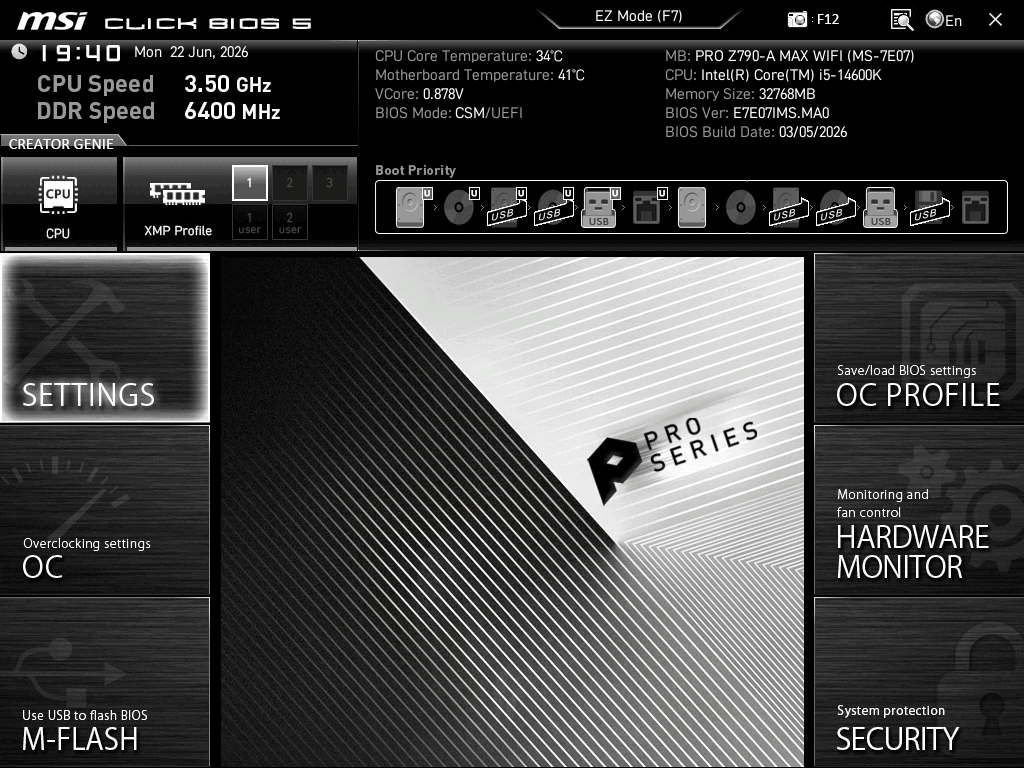The width and height of the screenshot is (1024, 768).
Task: Enable XMP profile 1
Action: 249,183
